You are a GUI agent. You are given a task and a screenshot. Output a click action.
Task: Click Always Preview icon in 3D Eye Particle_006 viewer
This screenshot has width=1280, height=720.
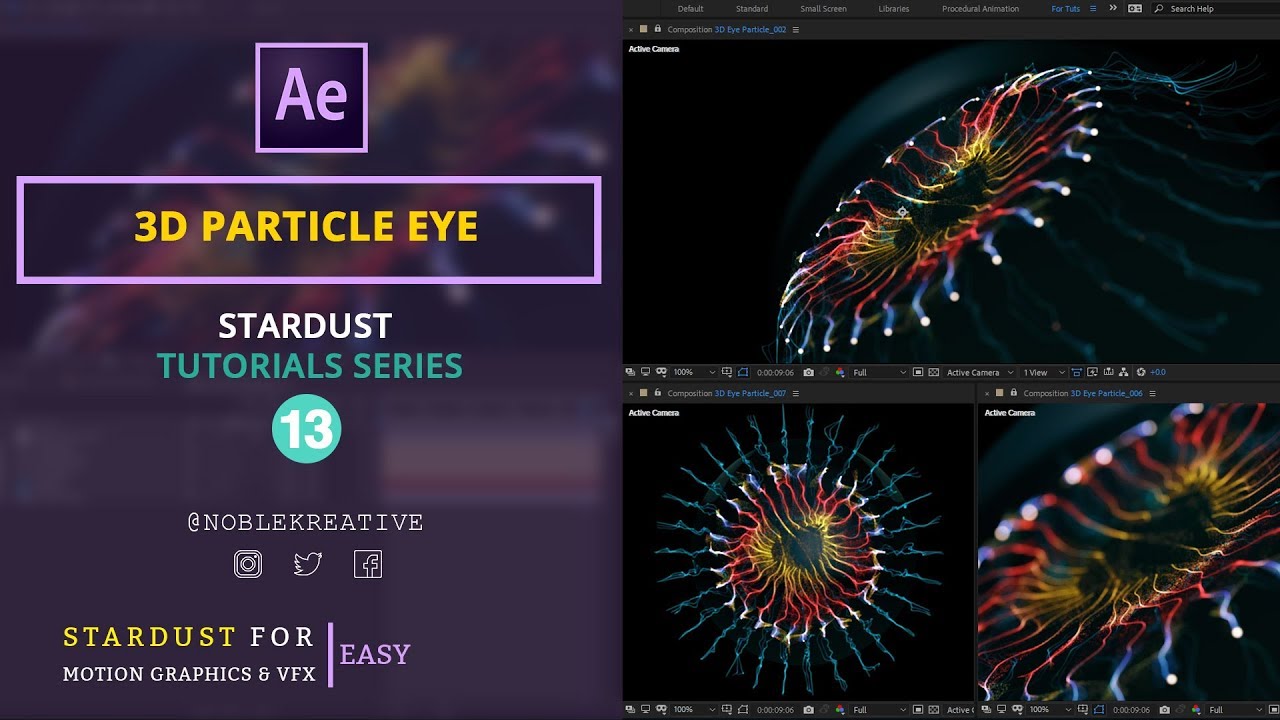(x=986, y=710)
